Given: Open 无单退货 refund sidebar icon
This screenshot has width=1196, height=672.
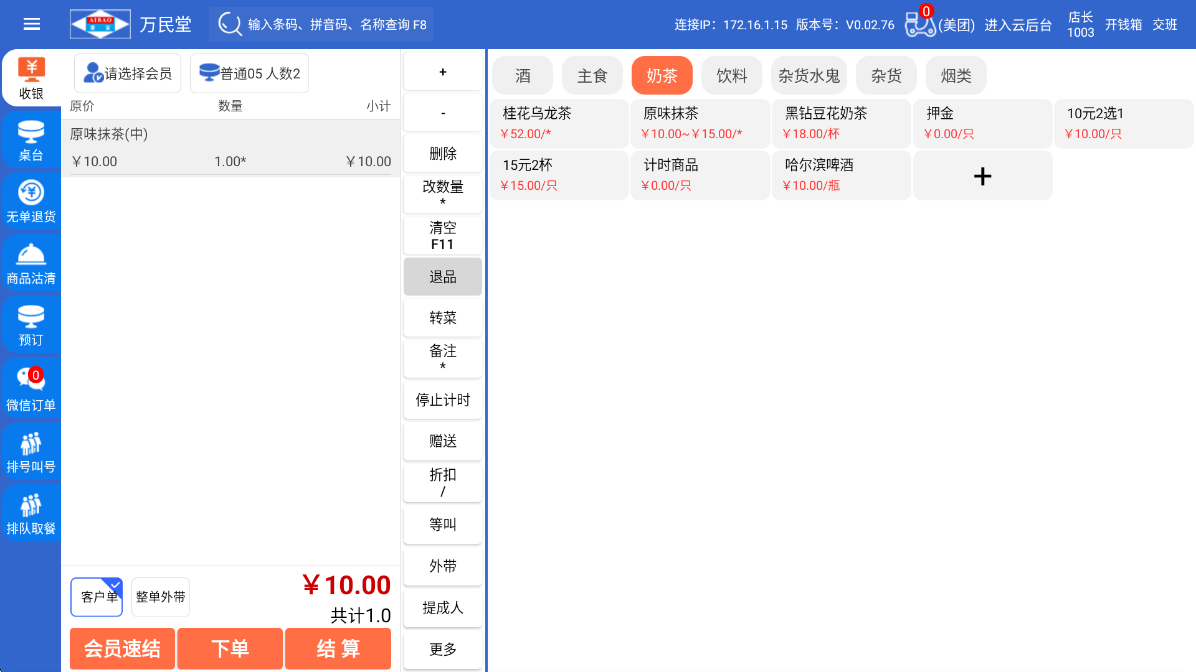Looking at the screenshot, I should pyautogui.click(x=31, y=202).
